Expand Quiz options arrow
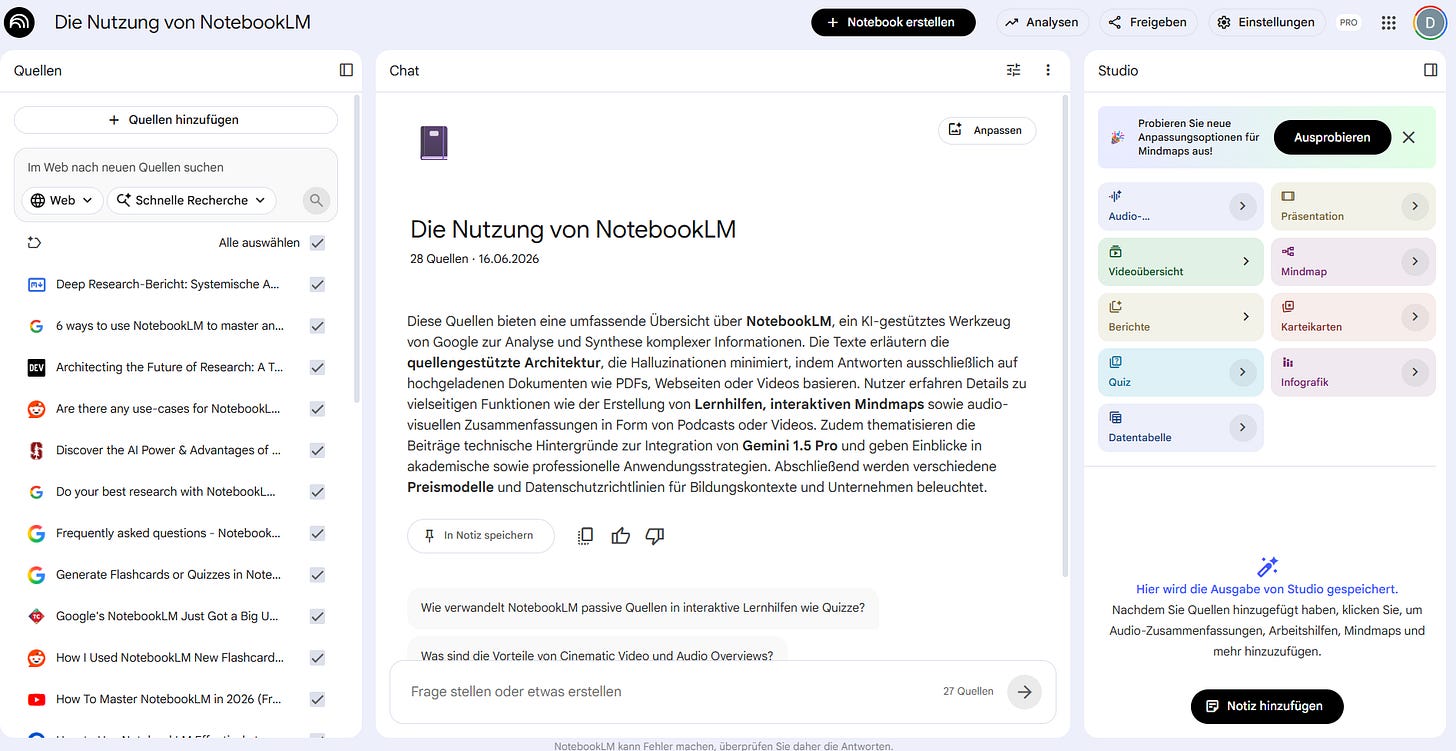 pyautogui.click(x=1242, y=372)
